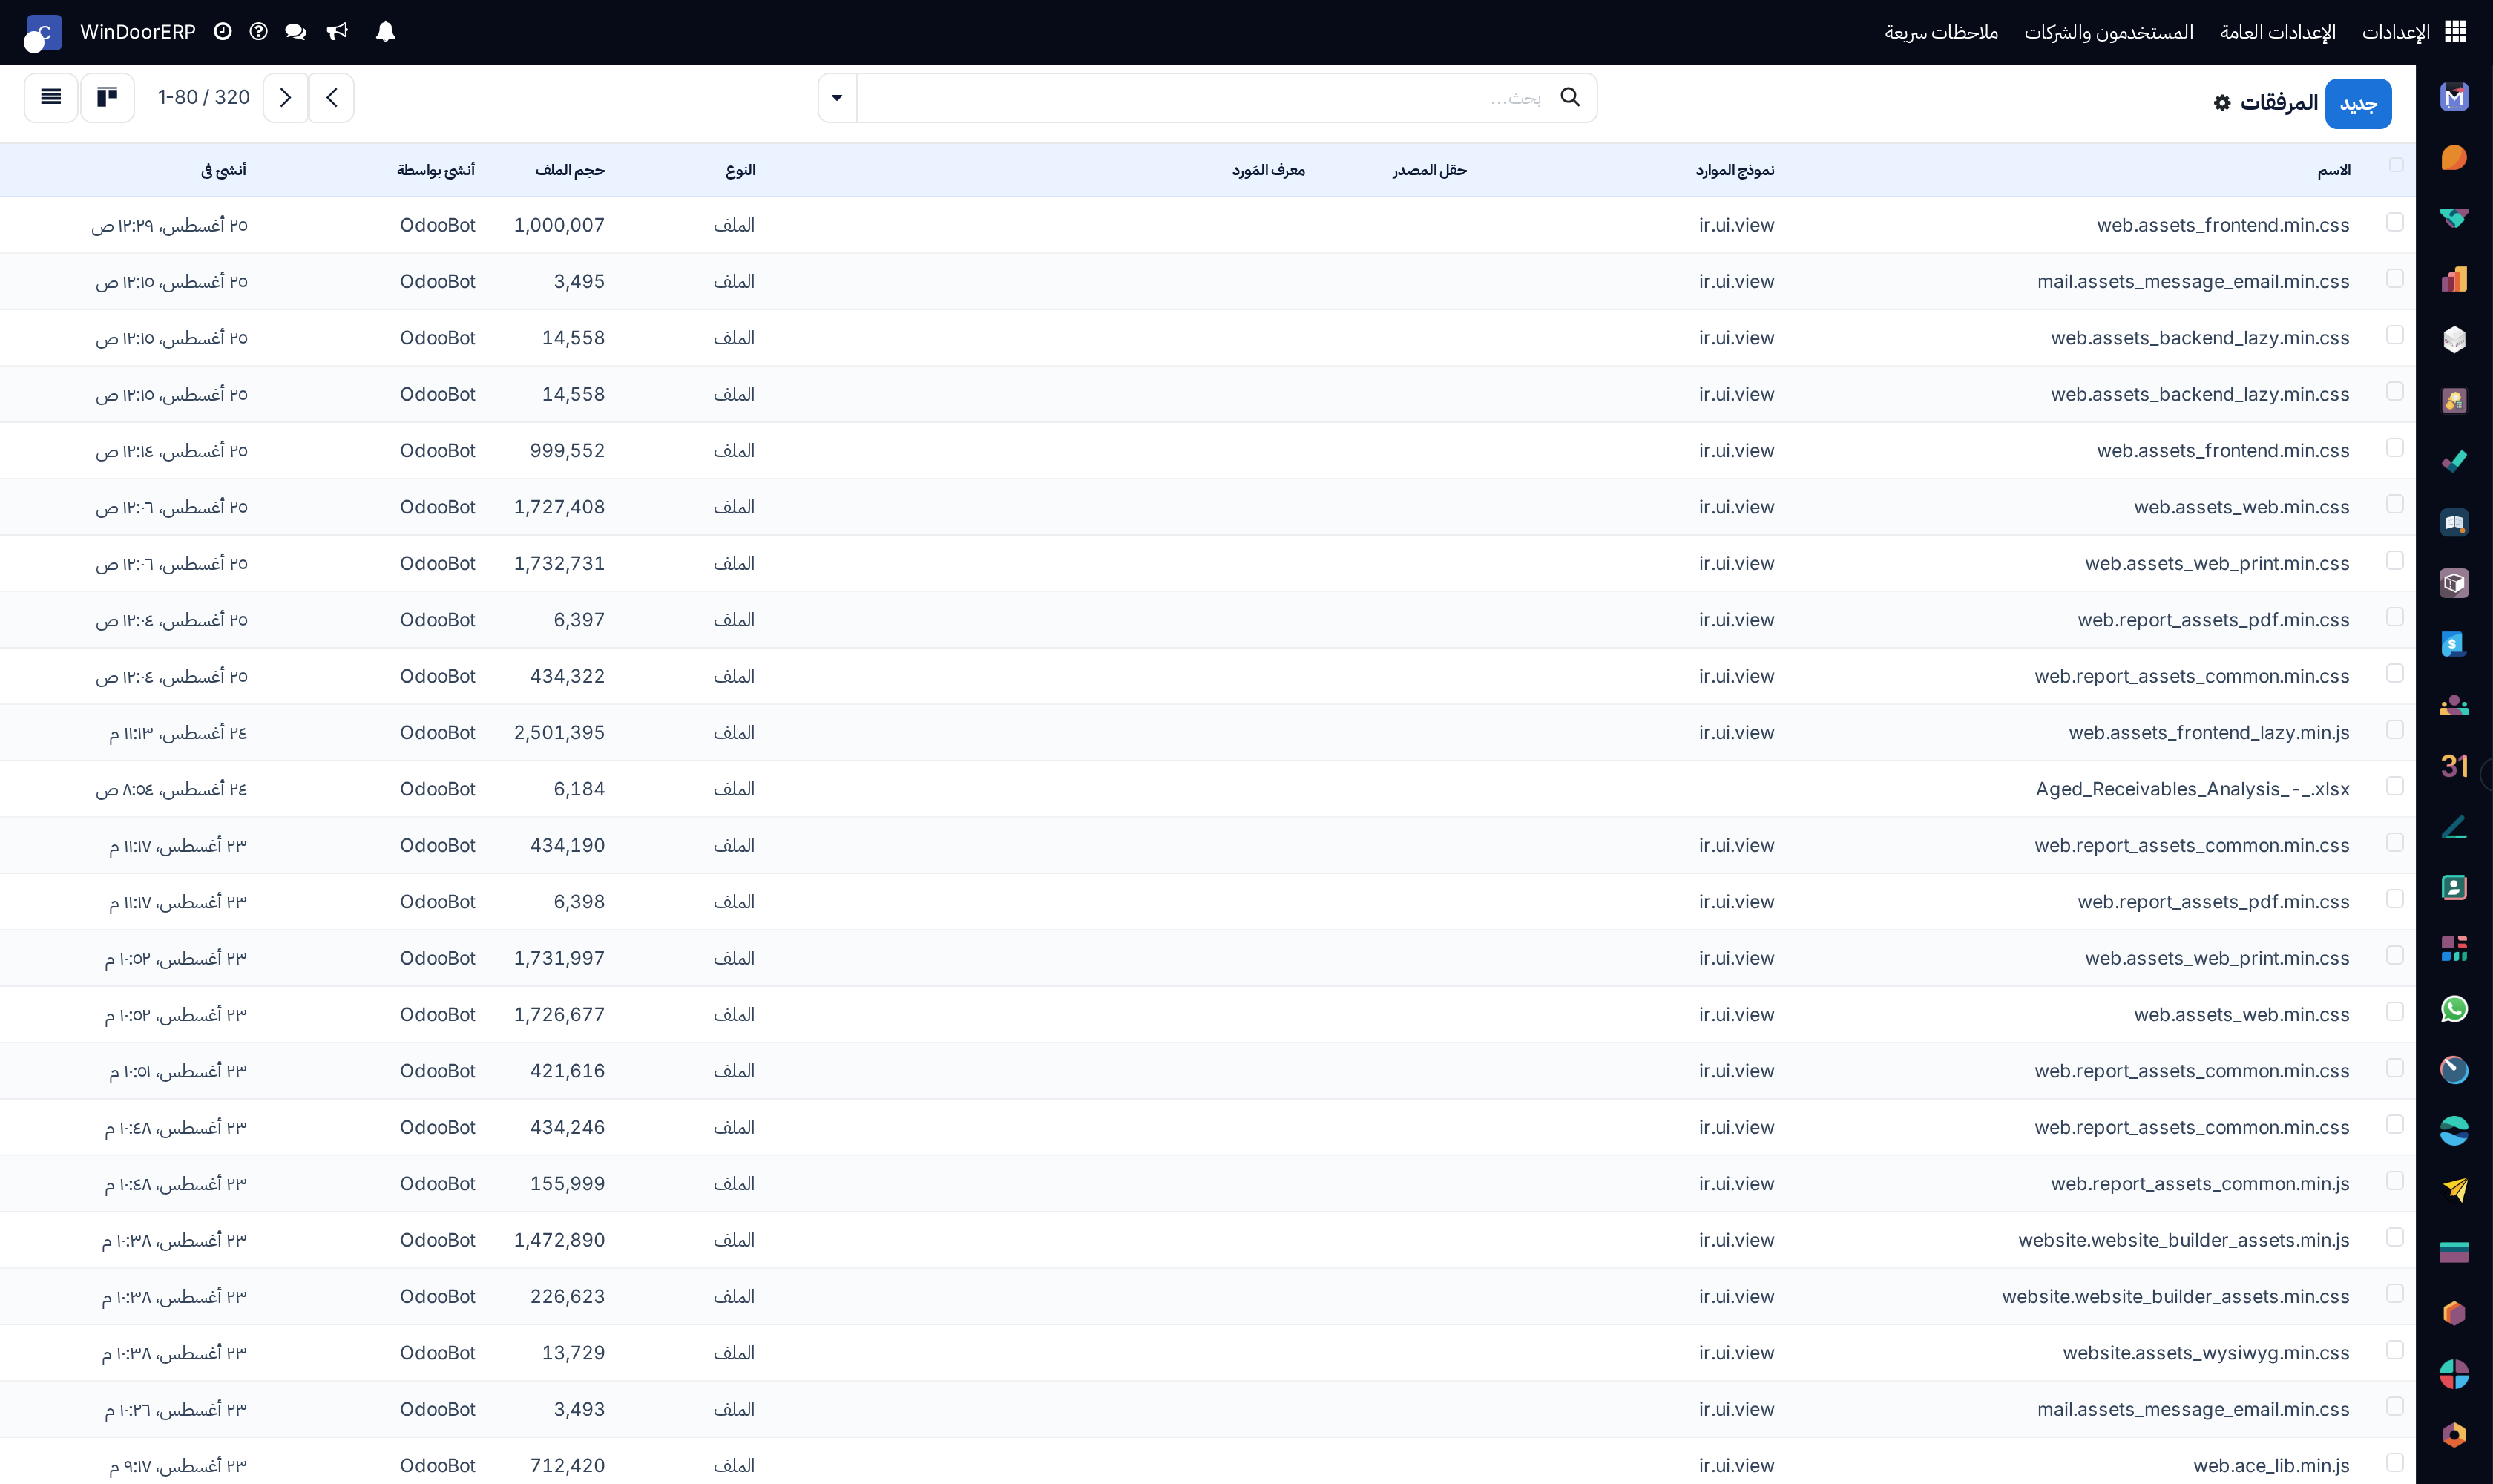Sort by نموذج الموارد column header
Image resolution: width=2493 pixels, height=1484 pixels.
pyautogui.click(x=1735, y=170)
